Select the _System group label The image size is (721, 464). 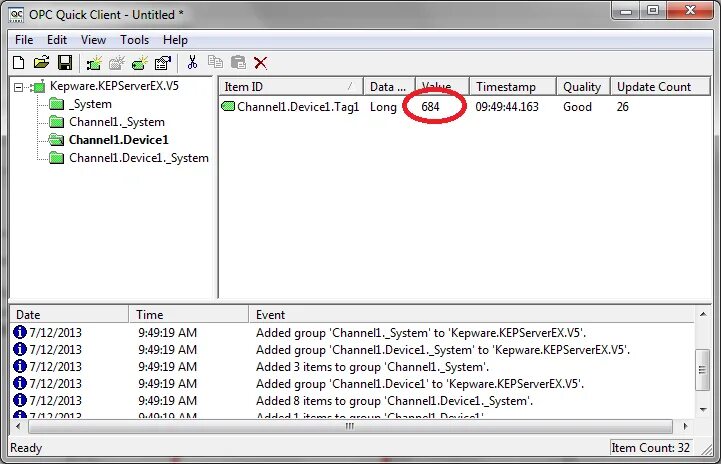(x=90, y=104)
